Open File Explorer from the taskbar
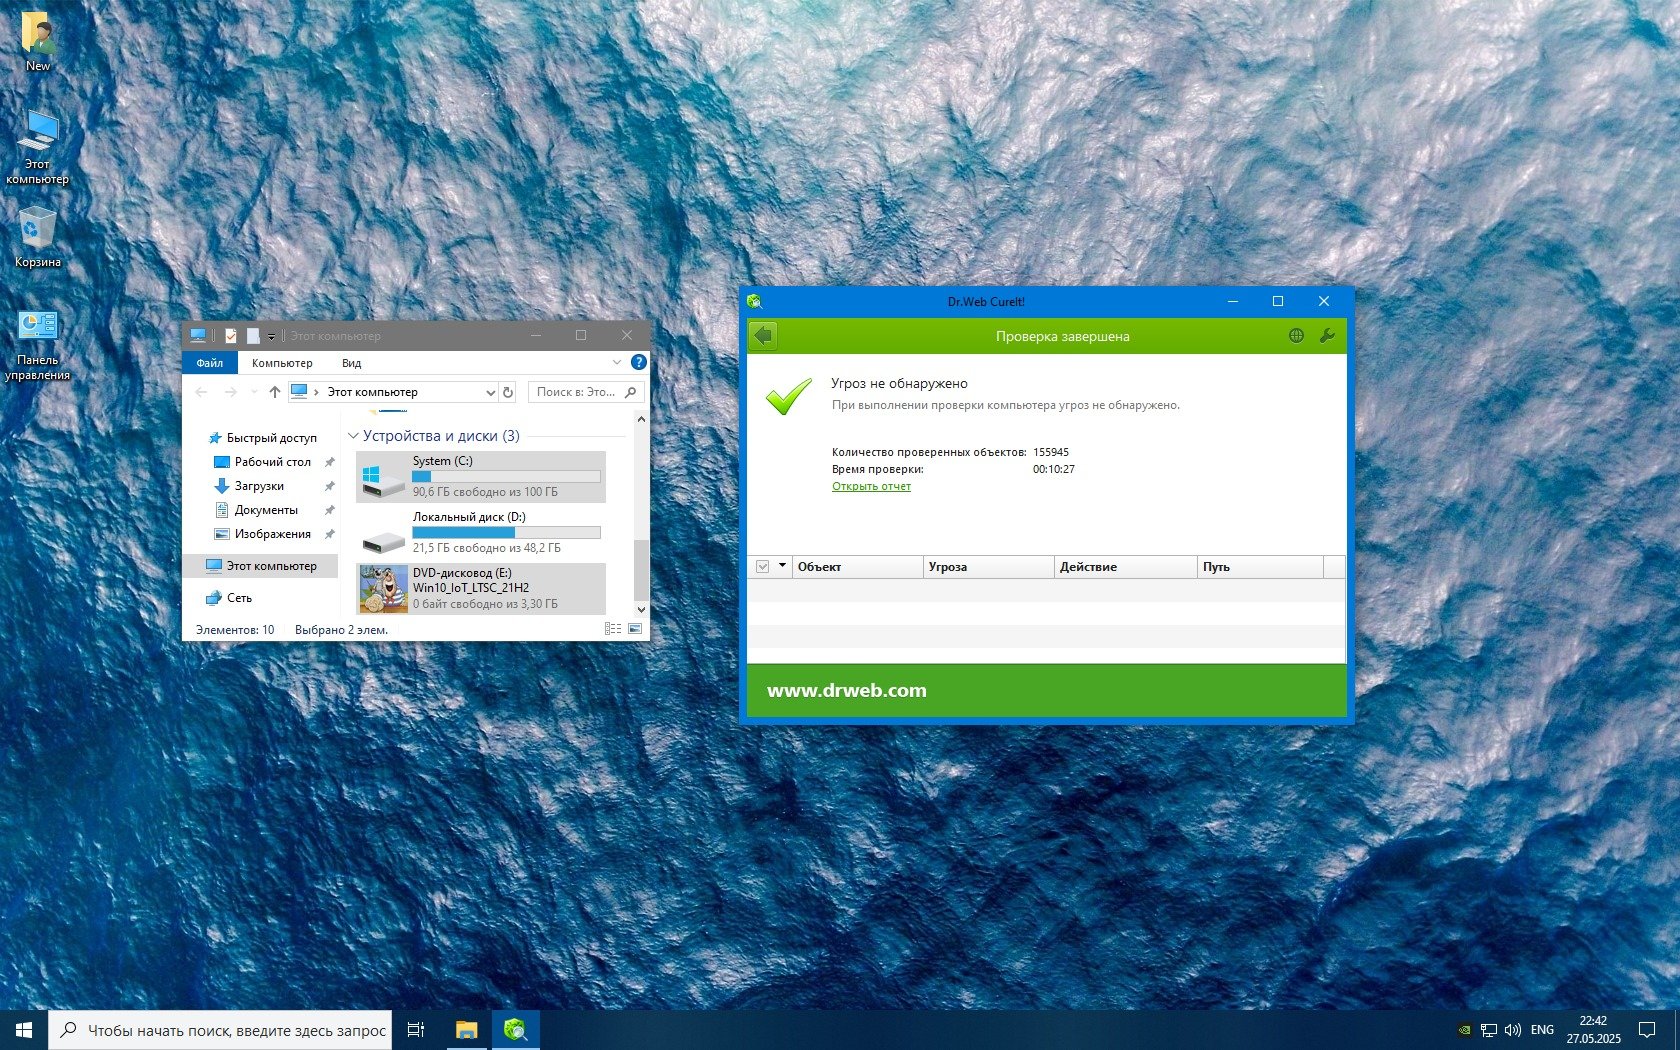 coord(466,1029)
